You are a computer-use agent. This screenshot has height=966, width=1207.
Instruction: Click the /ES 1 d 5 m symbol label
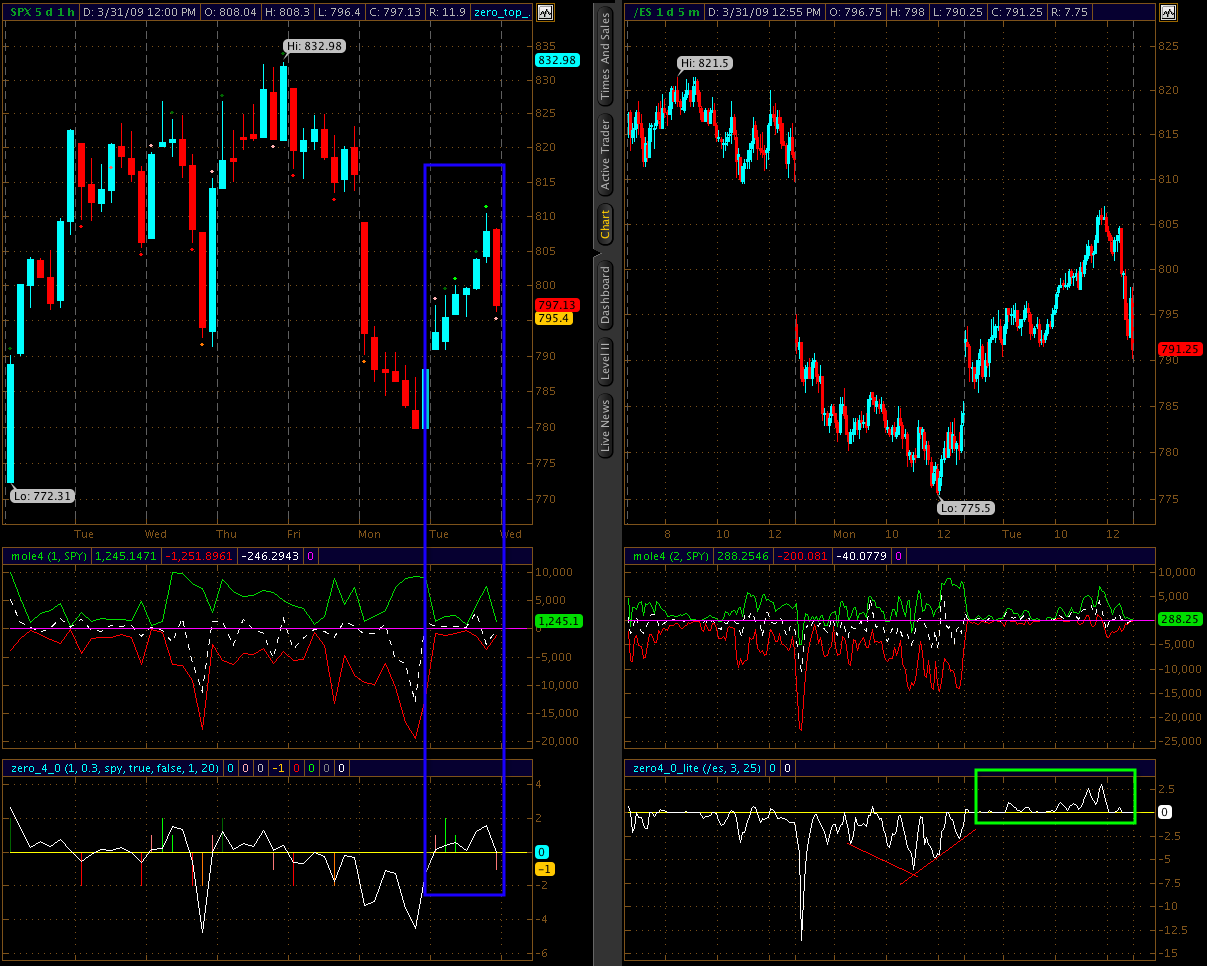(665, 13)
